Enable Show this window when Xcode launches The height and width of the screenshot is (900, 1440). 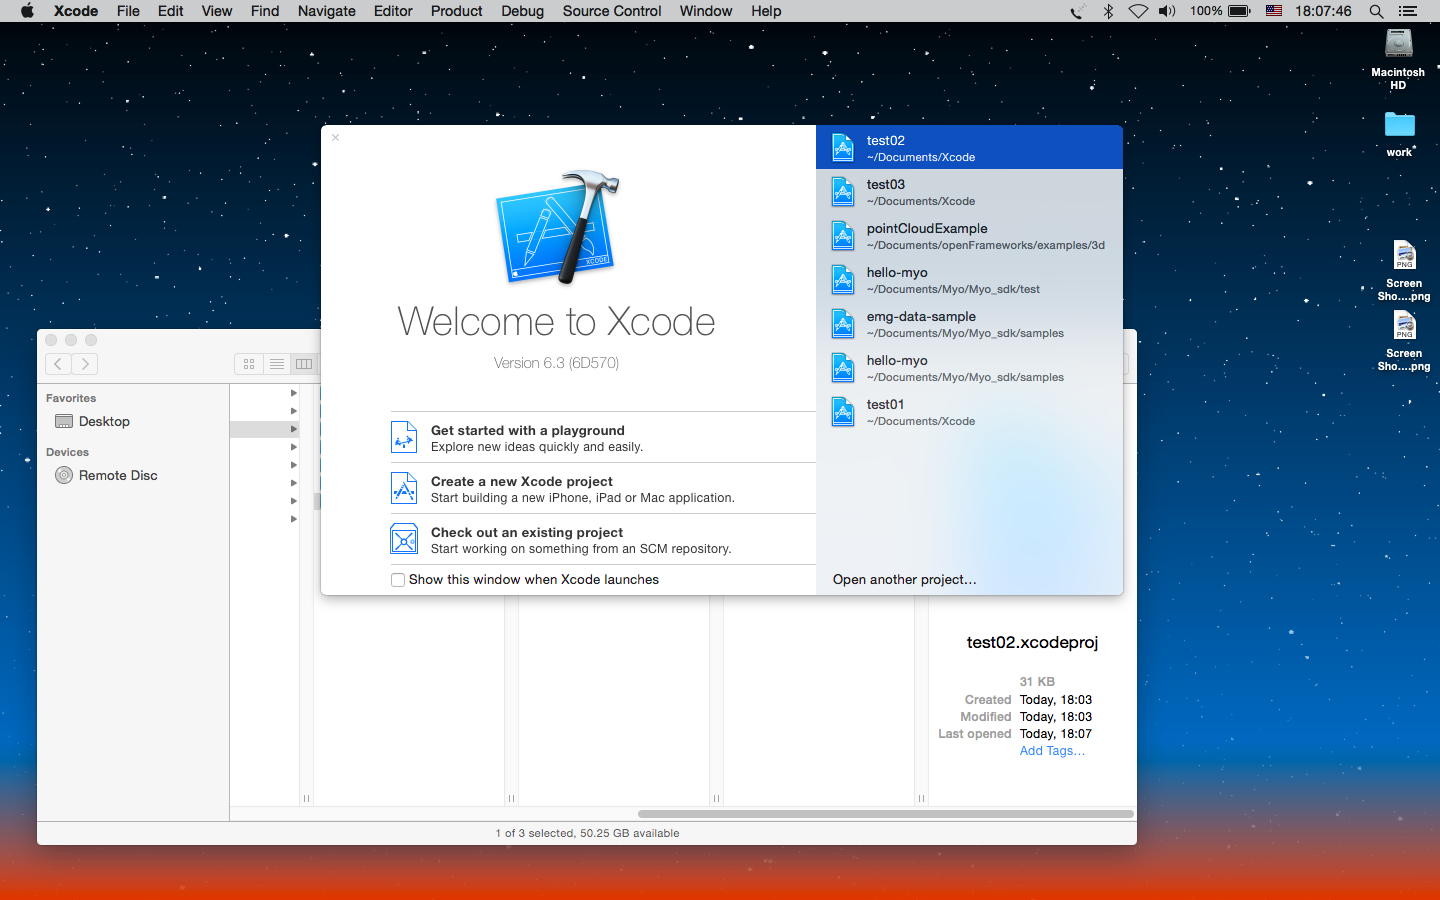pos(398,580)
